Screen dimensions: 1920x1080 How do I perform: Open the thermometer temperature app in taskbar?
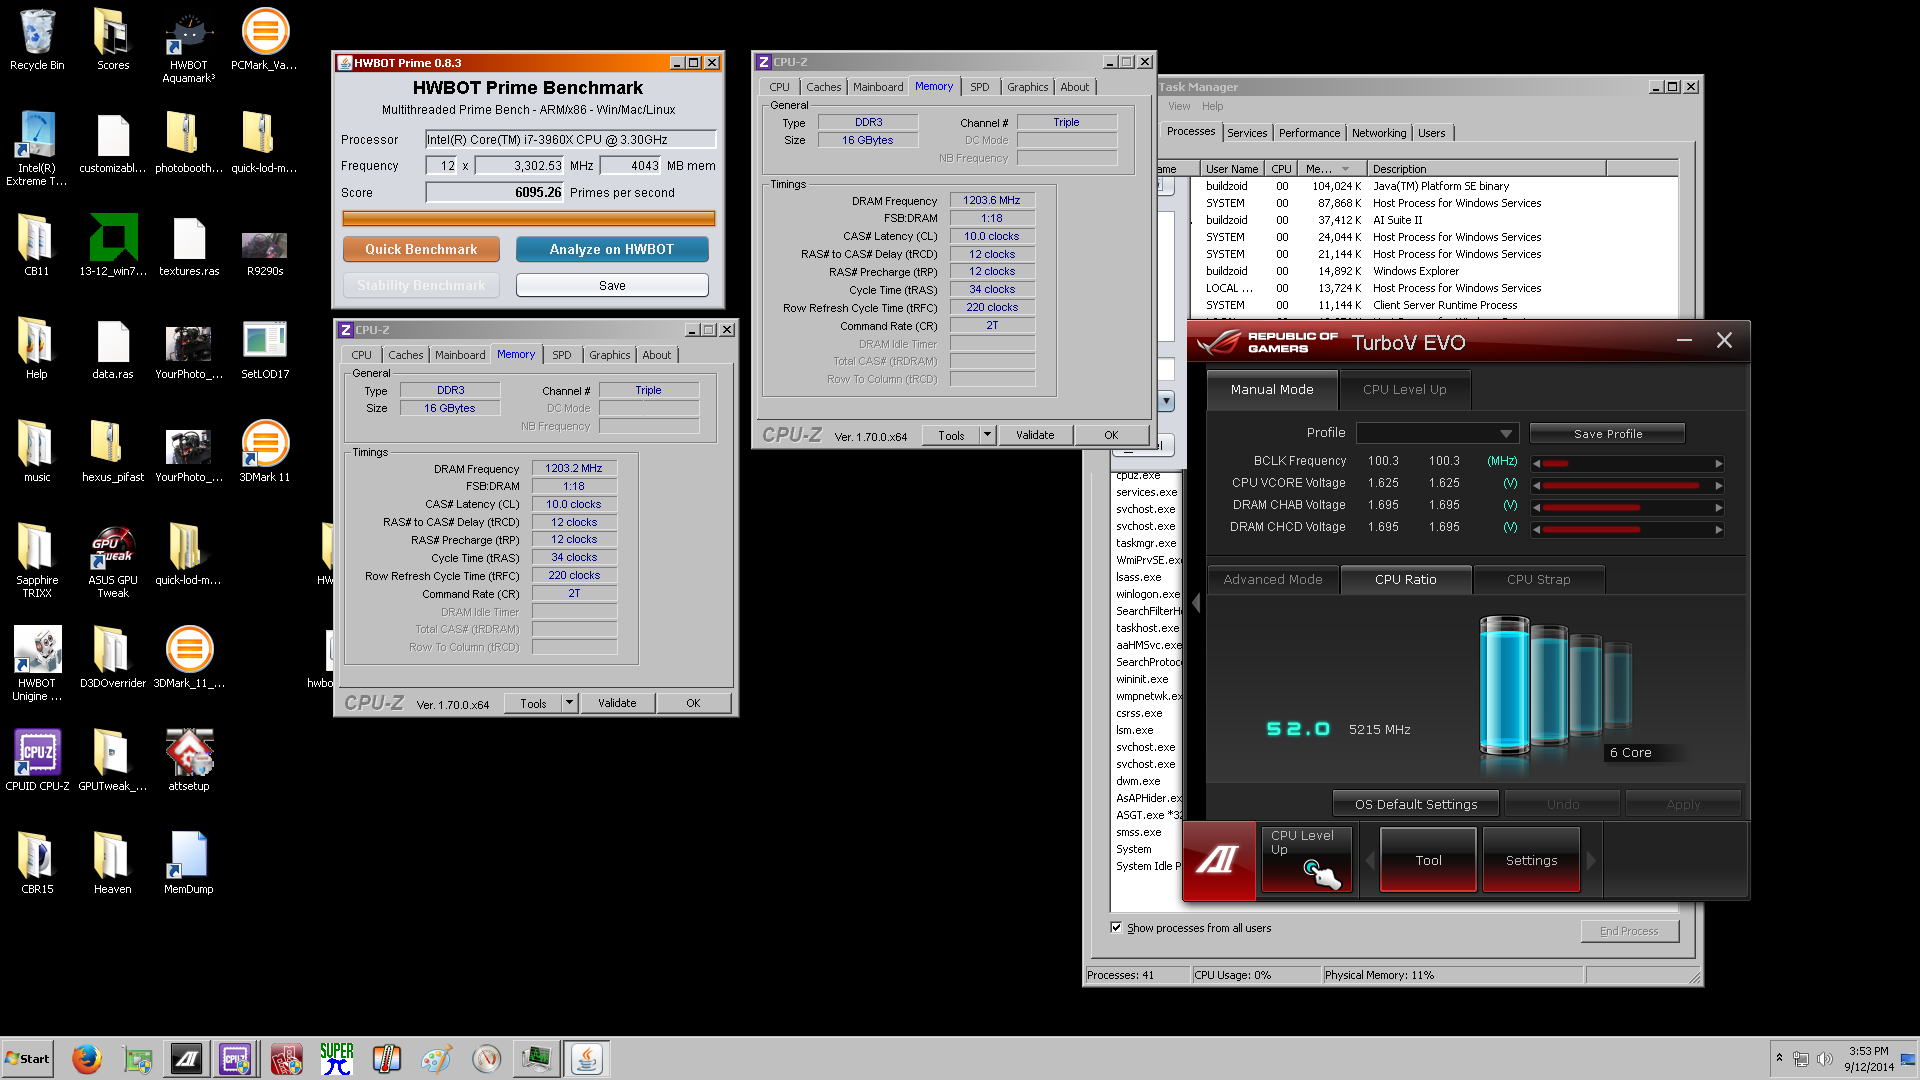click(x=386, y=1059)
